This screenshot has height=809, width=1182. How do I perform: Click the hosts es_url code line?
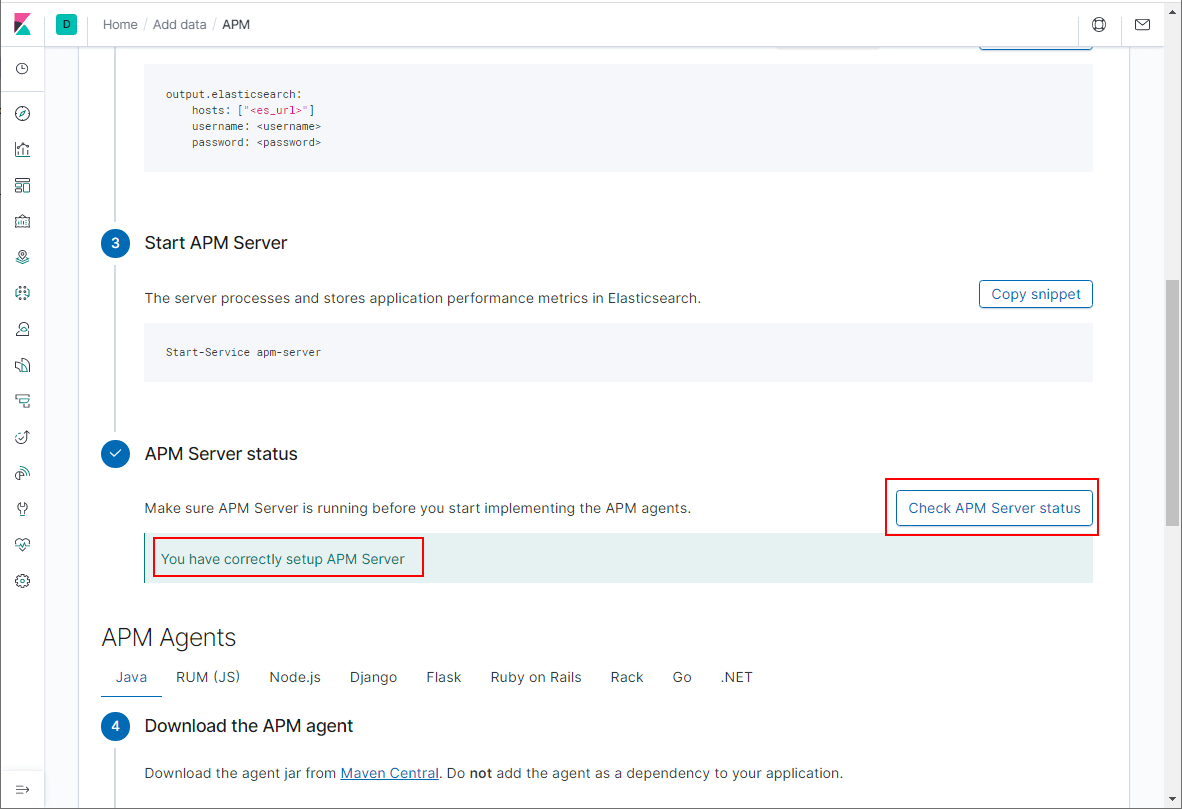pos(253,110)
